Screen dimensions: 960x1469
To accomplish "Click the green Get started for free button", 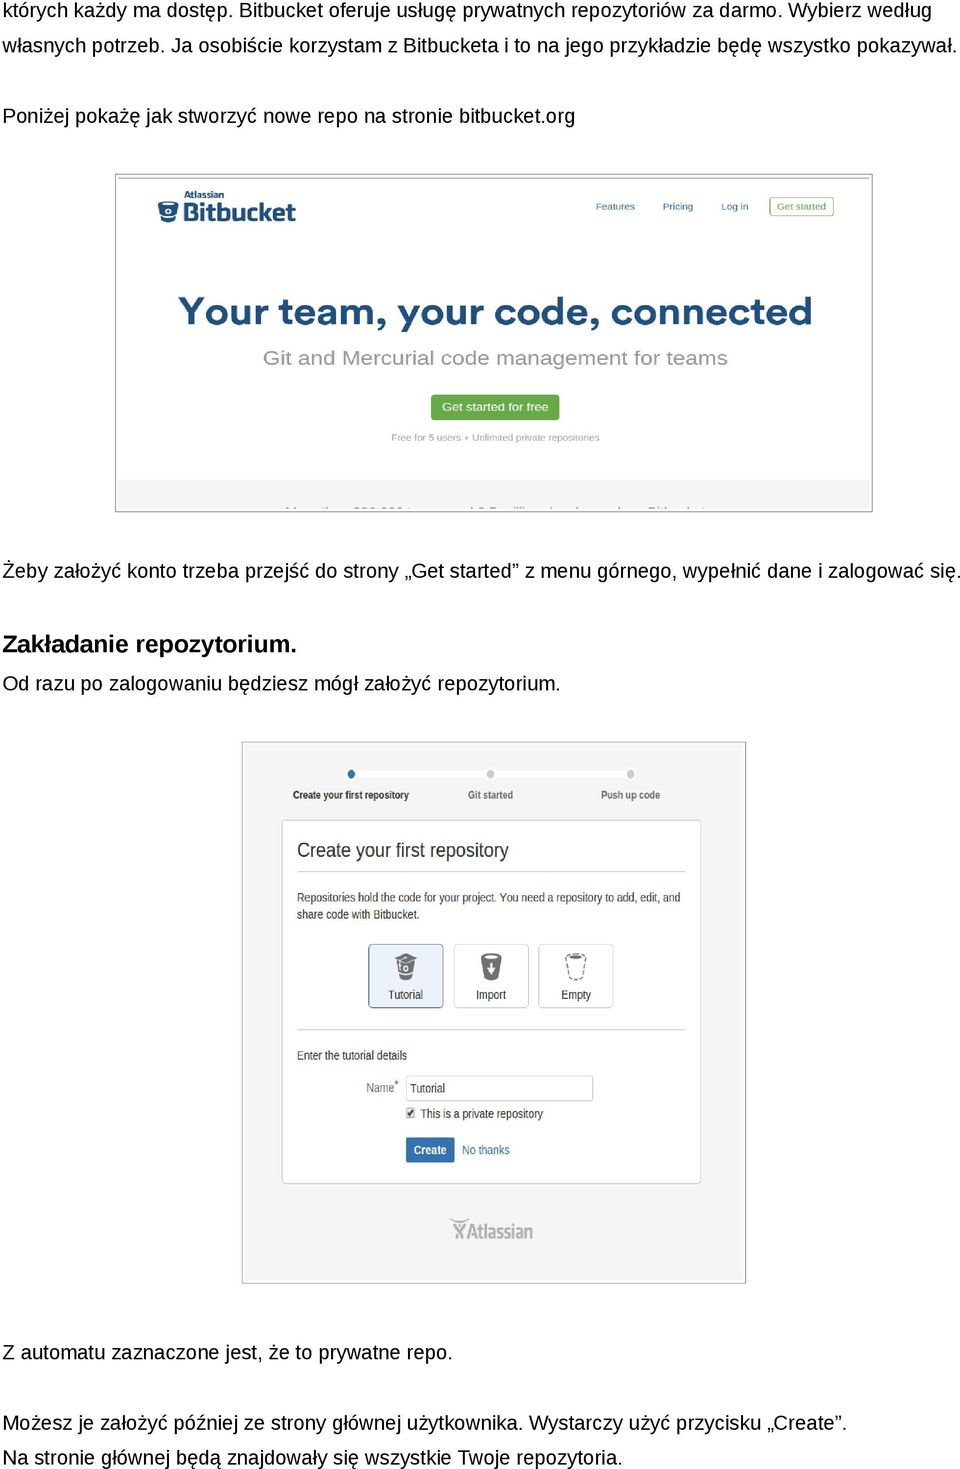I will [x=495, y=407].
